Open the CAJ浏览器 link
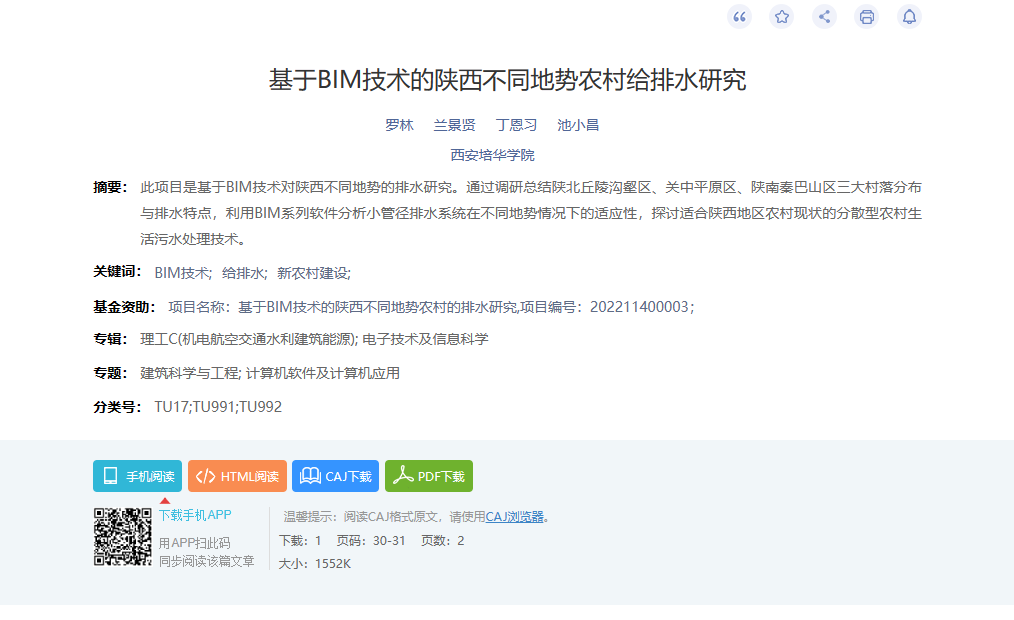 pyautogui.click(x=514, y=517)
